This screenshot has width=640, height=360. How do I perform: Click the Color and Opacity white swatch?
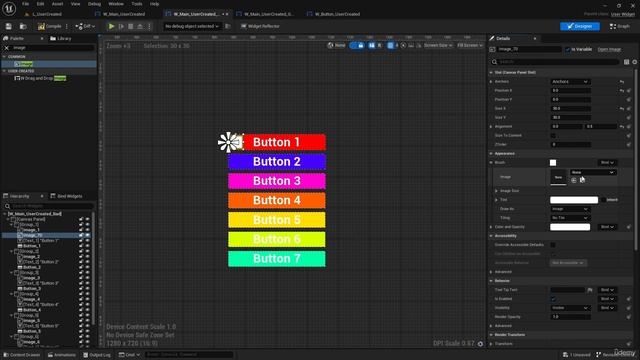(x=570, y=227)
